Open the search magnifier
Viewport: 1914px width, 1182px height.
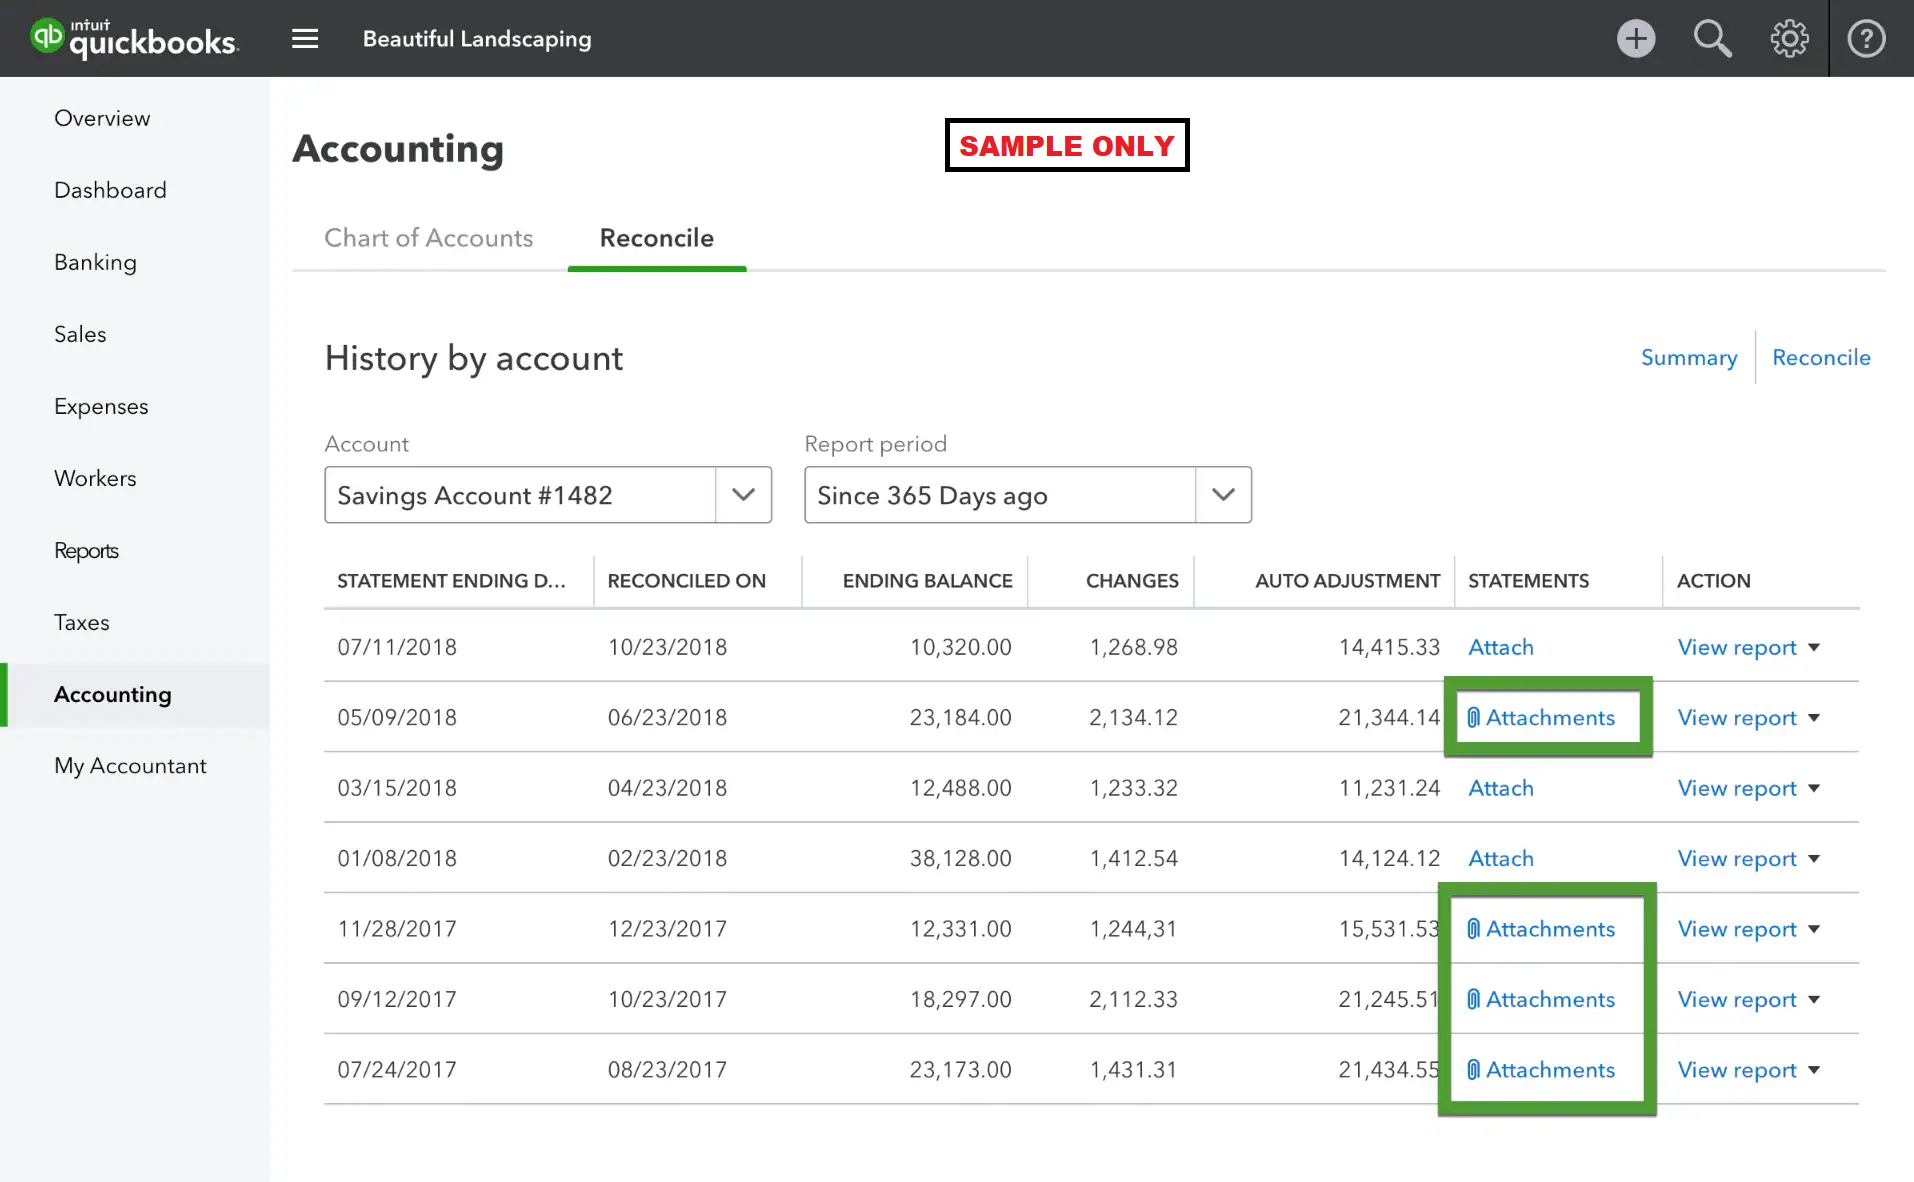pos(1712,39)
